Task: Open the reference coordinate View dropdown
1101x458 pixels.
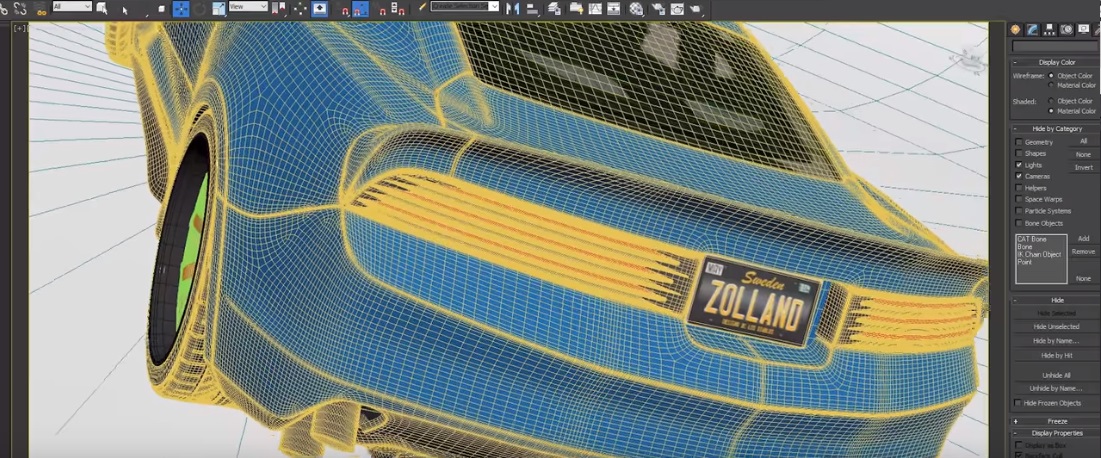Action: [x=248, y=7]
